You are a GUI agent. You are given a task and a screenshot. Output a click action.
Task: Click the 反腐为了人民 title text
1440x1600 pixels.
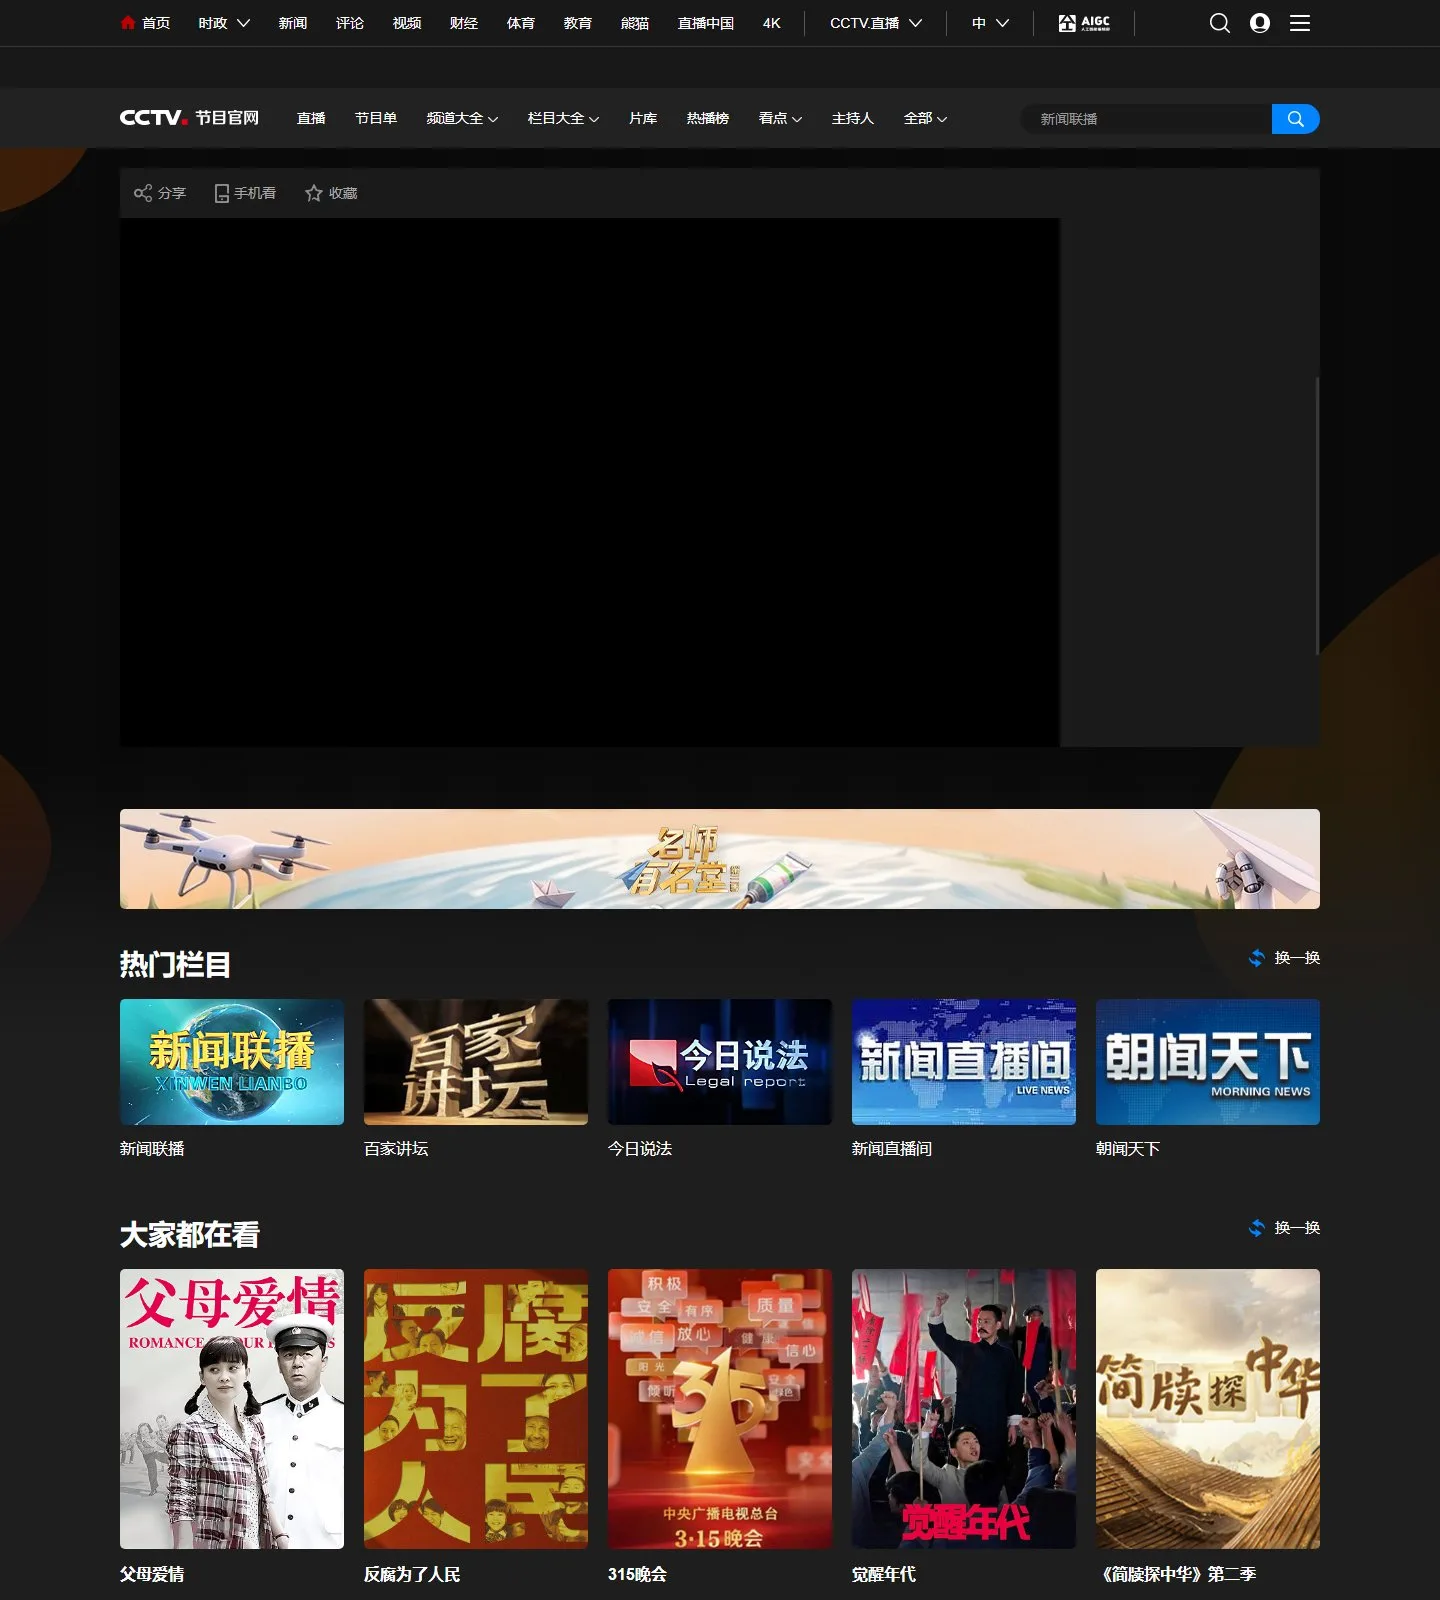click(412, 1574)
